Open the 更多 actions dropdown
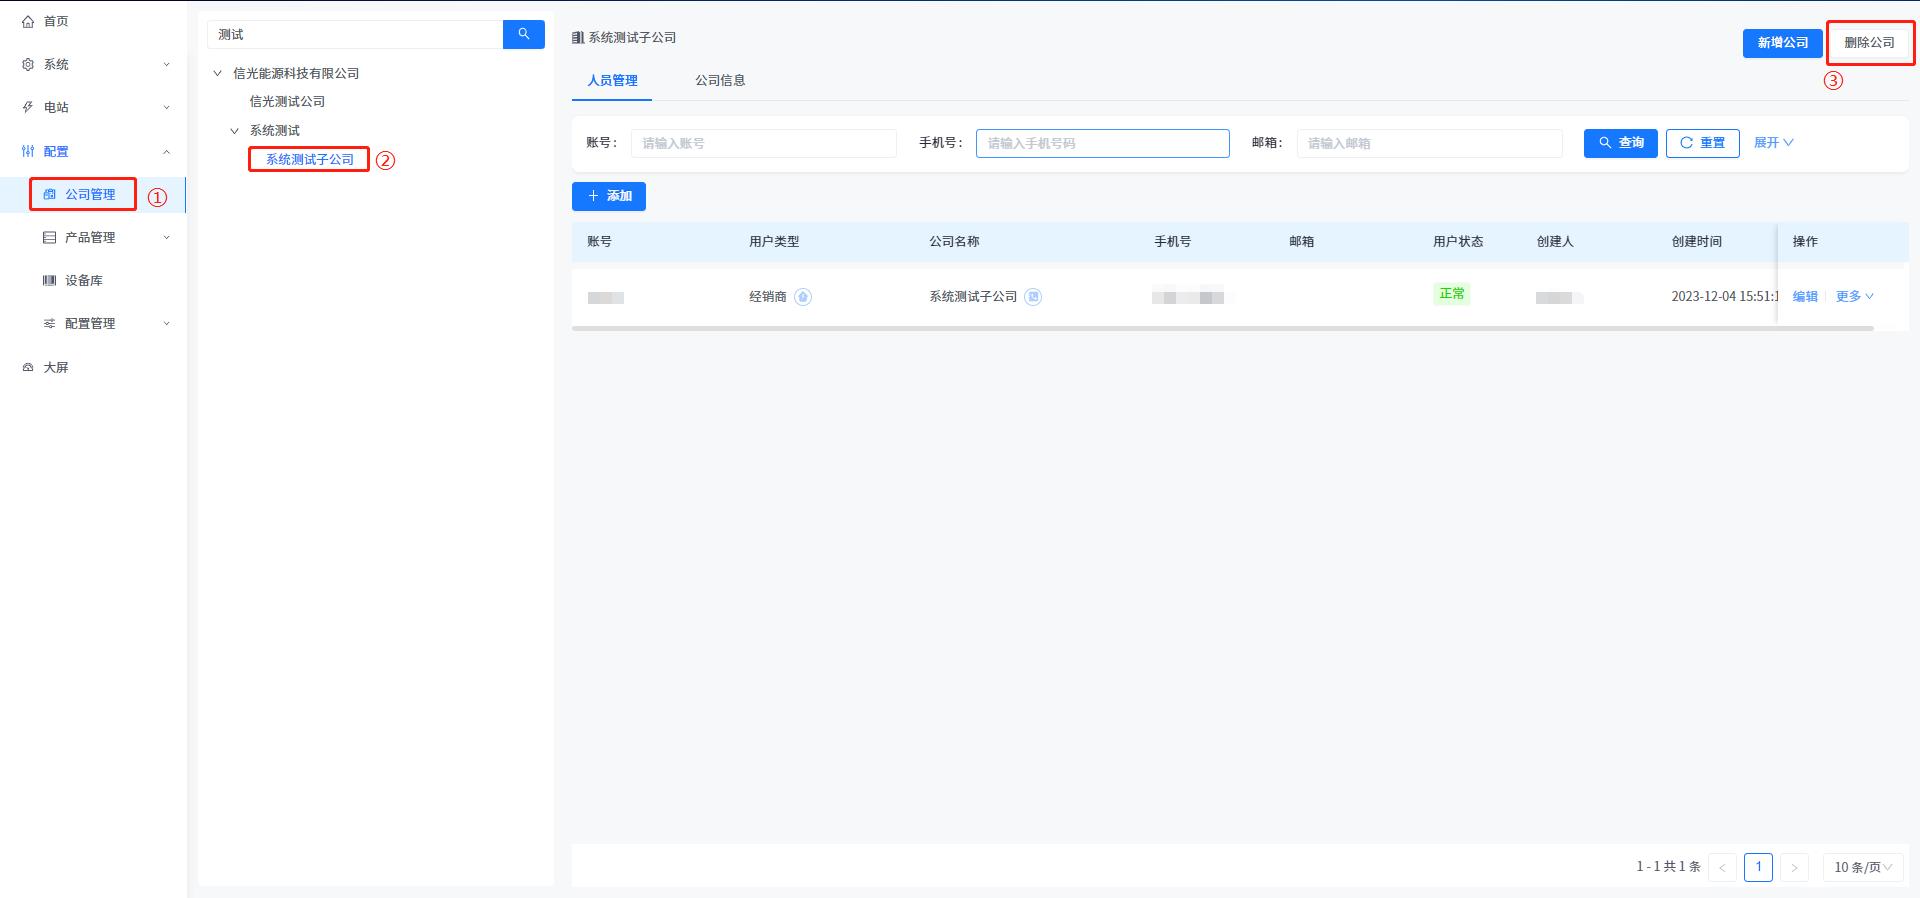This screenshot has height=898, width=1920. pyautogui.click(x=1854, y=297)
